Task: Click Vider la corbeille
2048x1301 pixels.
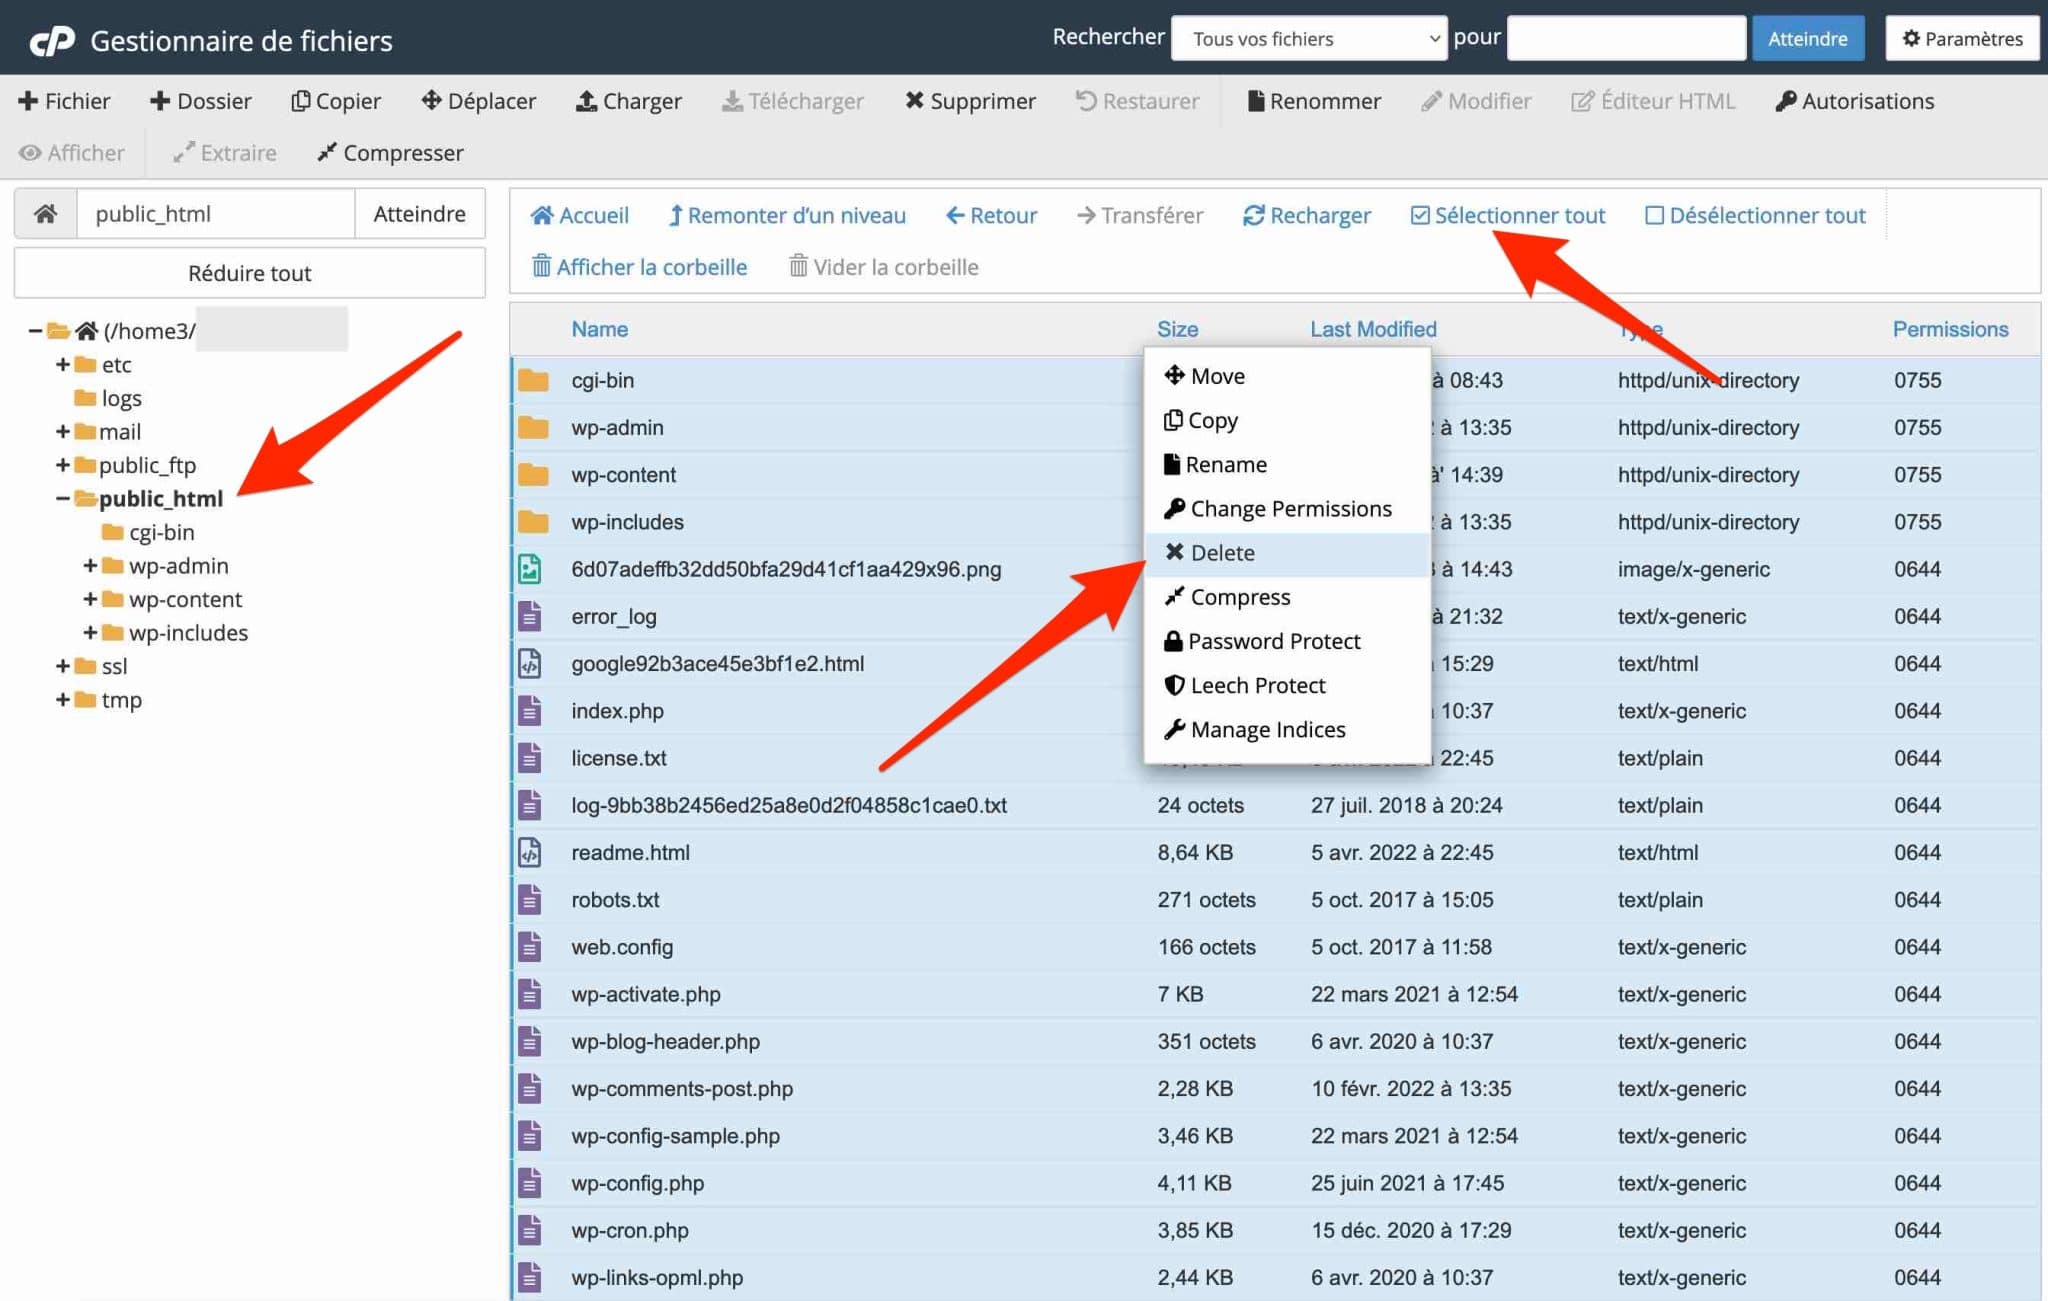Action: (x=883, y=267)
